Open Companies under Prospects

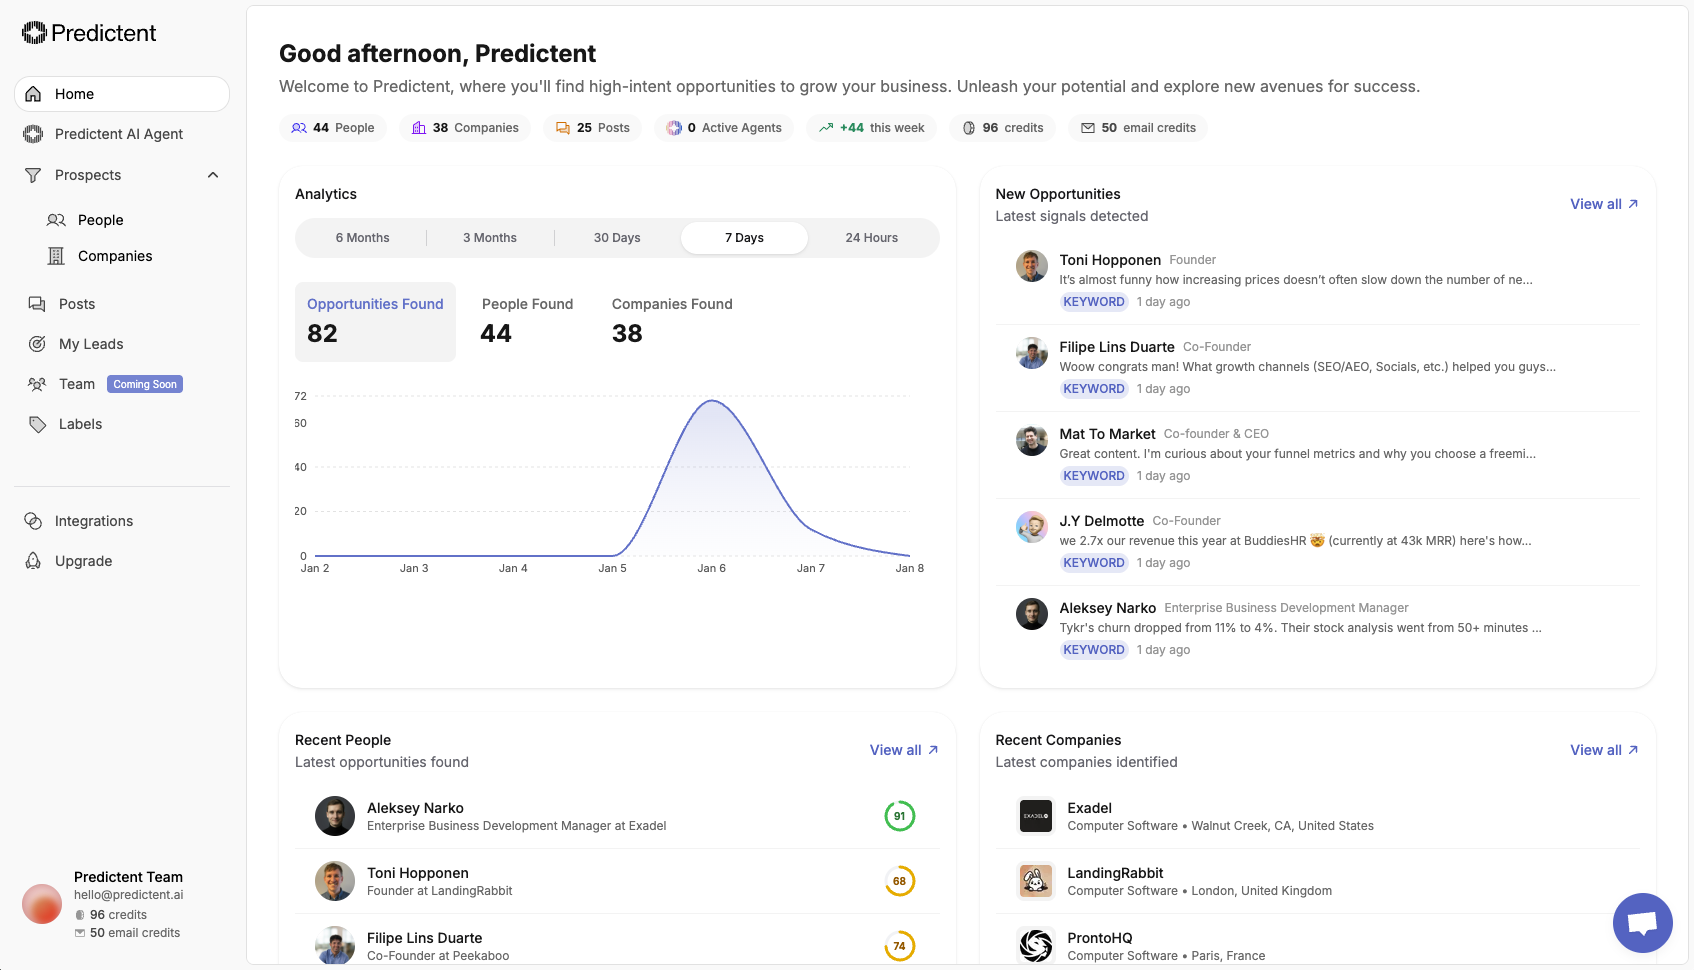pos(114,256)
